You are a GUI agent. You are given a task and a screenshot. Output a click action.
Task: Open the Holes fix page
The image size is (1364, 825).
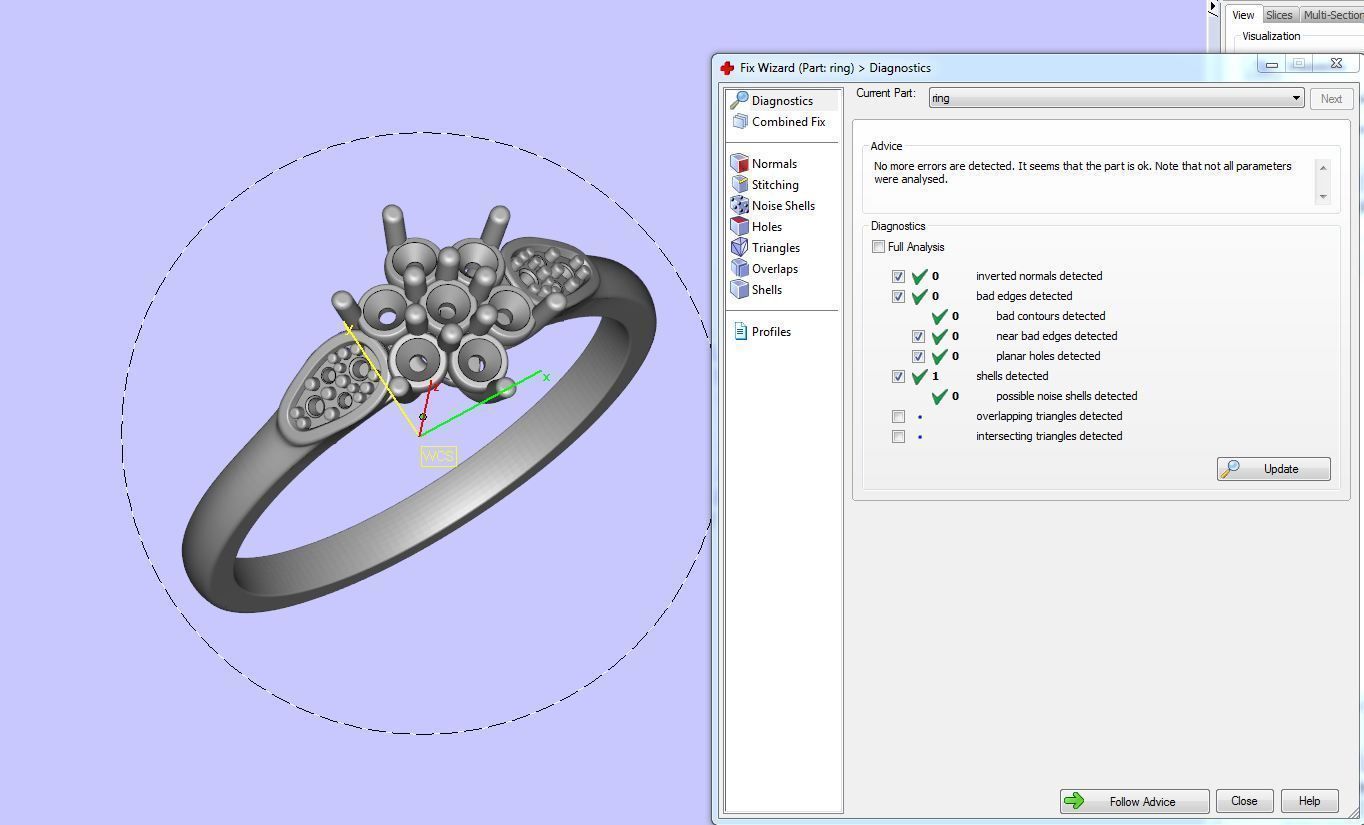click(767, 227)
